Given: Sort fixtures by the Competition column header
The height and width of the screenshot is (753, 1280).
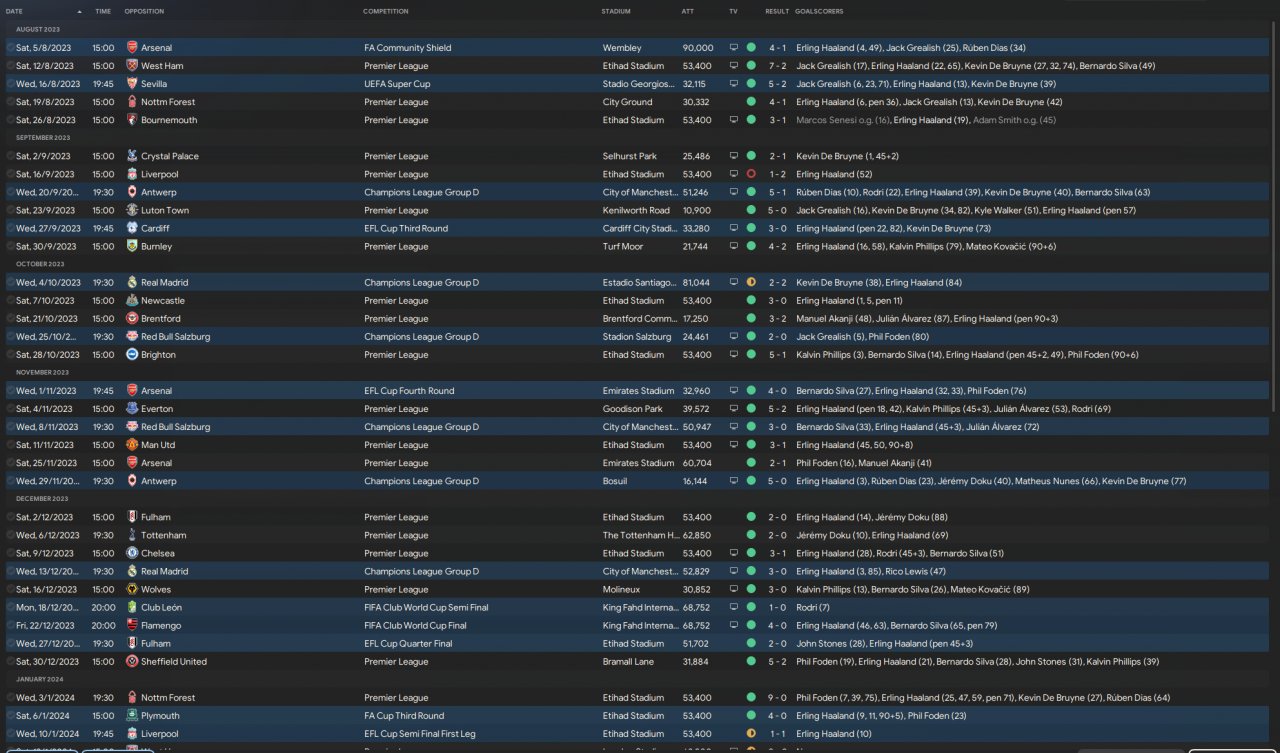Looking at the screenshot, I should pyautogui.click(x=386, y=11).
